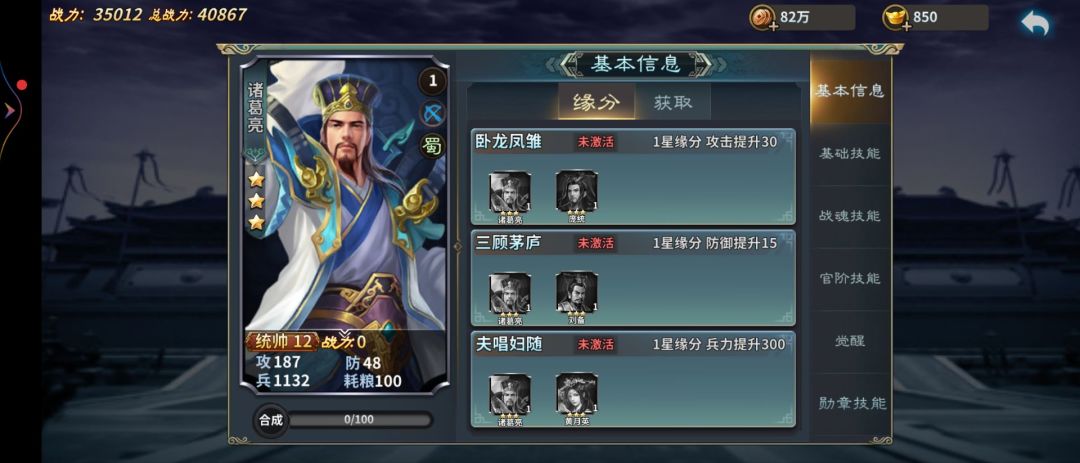Click the 0/100 synthesis progress bar
Image resolution: width=1080 pixels, height=463 pixels.
pos(359,420)
